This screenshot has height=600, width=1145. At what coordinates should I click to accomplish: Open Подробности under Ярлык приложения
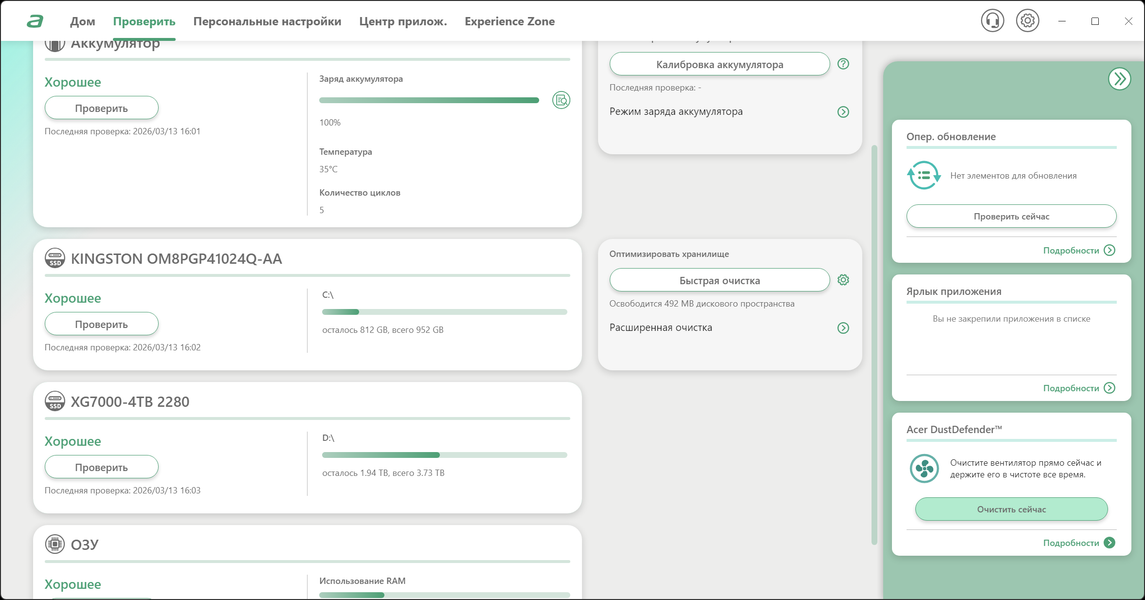(x=1079, y=388)
